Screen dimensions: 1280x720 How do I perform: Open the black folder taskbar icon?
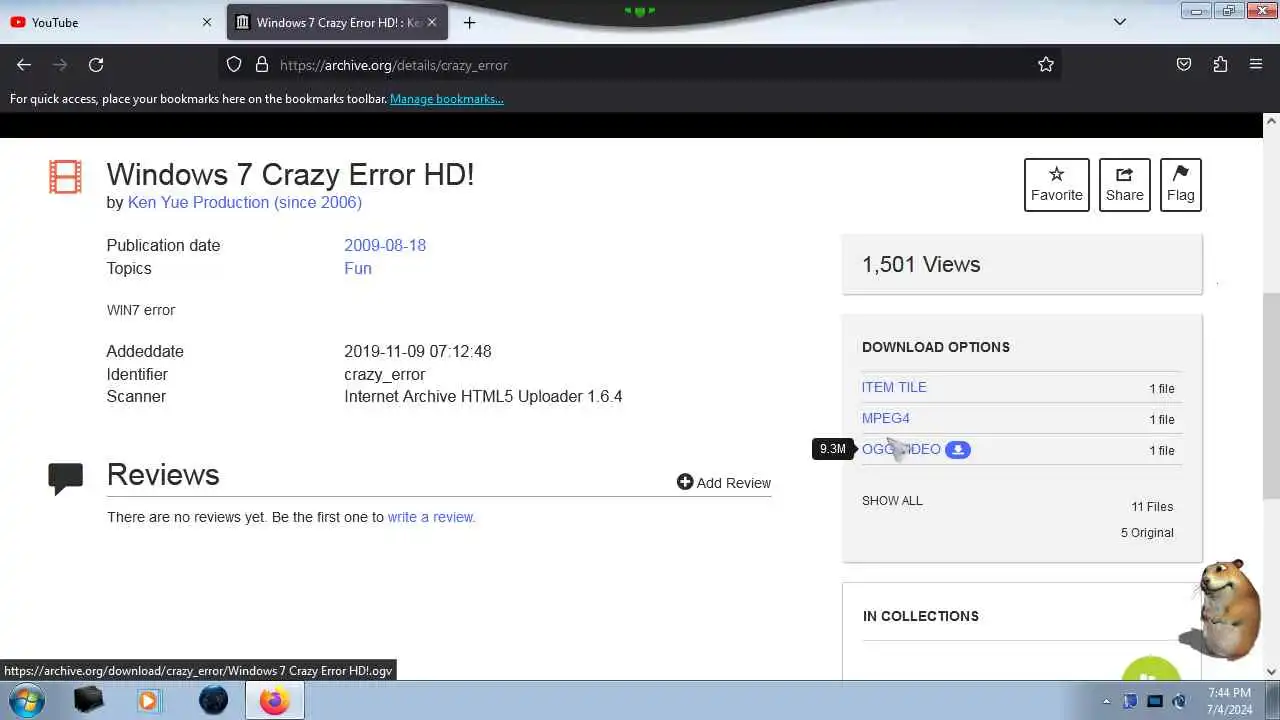pos(88,700)
